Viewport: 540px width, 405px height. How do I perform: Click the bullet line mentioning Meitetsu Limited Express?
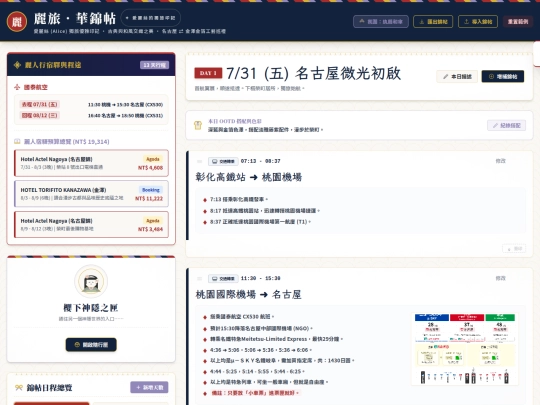coord(277,339)
